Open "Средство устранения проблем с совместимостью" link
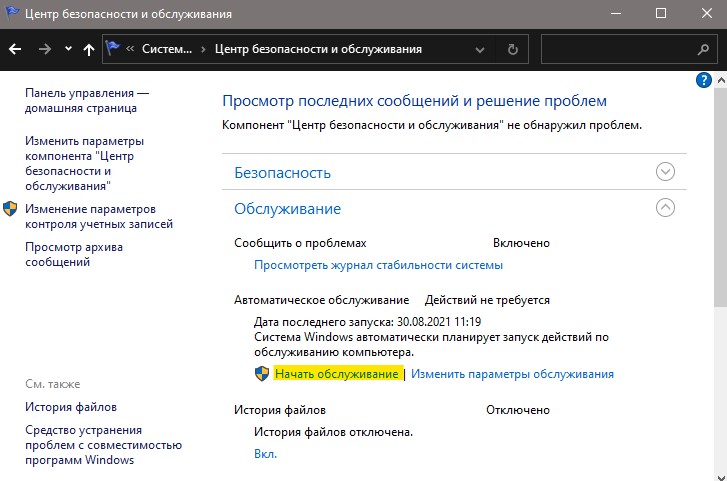 click(x=103, y=445)
